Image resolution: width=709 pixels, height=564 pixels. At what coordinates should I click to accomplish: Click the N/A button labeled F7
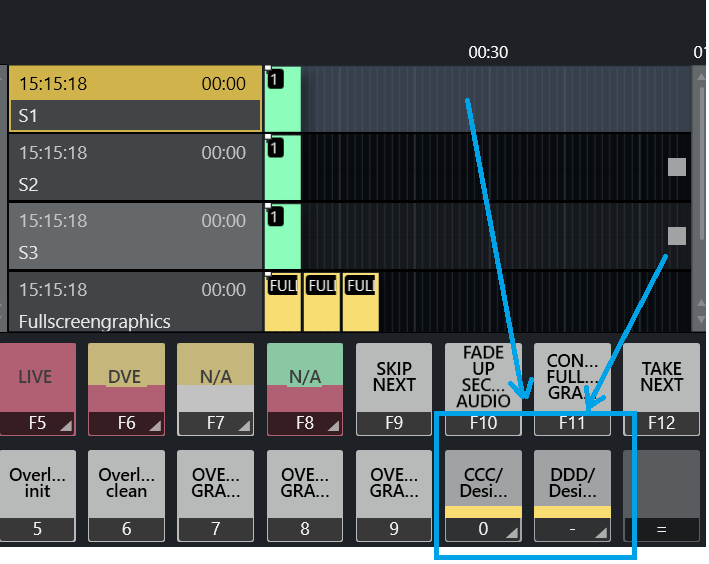215,388
